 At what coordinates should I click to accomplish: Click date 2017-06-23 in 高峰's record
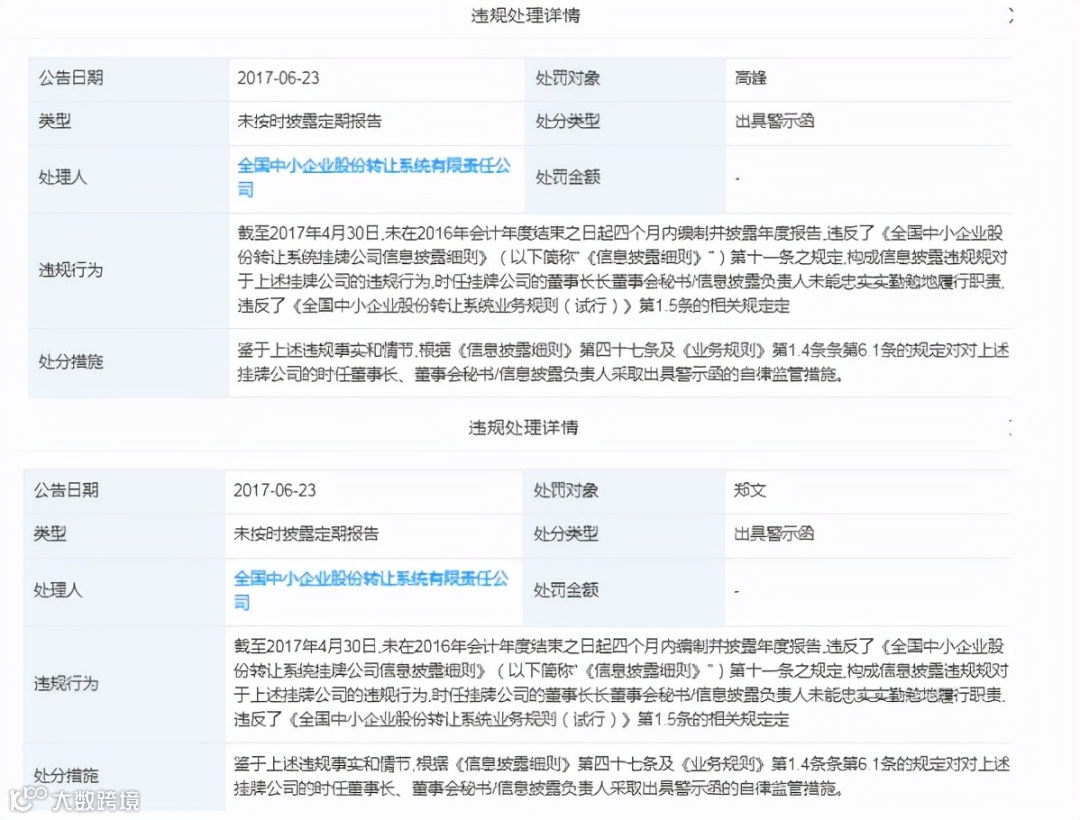(x=278, y=78)
